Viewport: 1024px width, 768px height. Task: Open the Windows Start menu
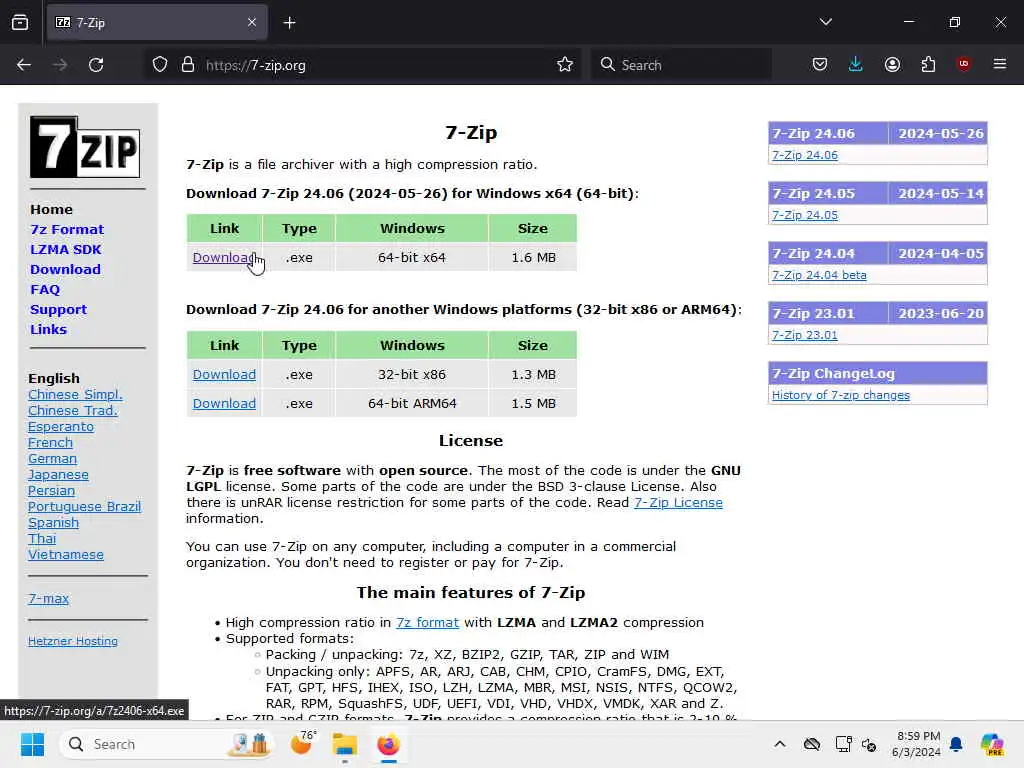(x=32, y=744)
